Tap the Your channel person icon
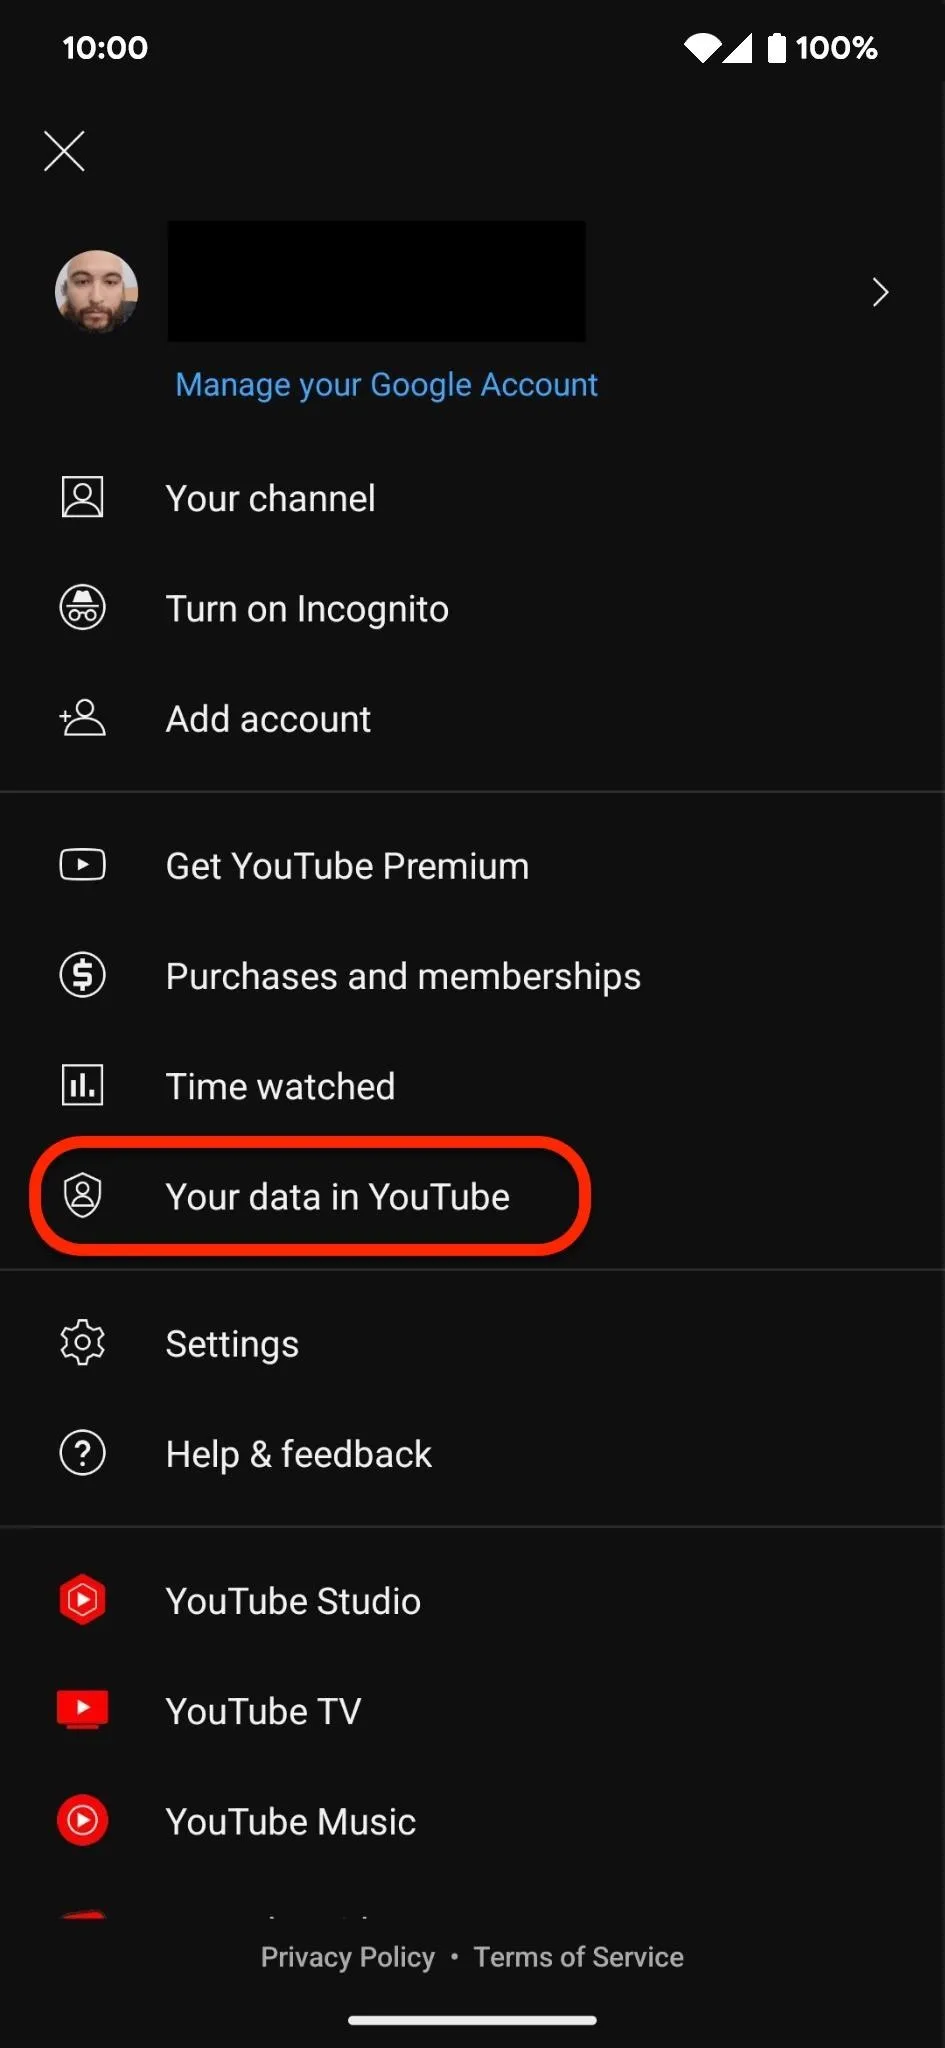 [82, 497]
